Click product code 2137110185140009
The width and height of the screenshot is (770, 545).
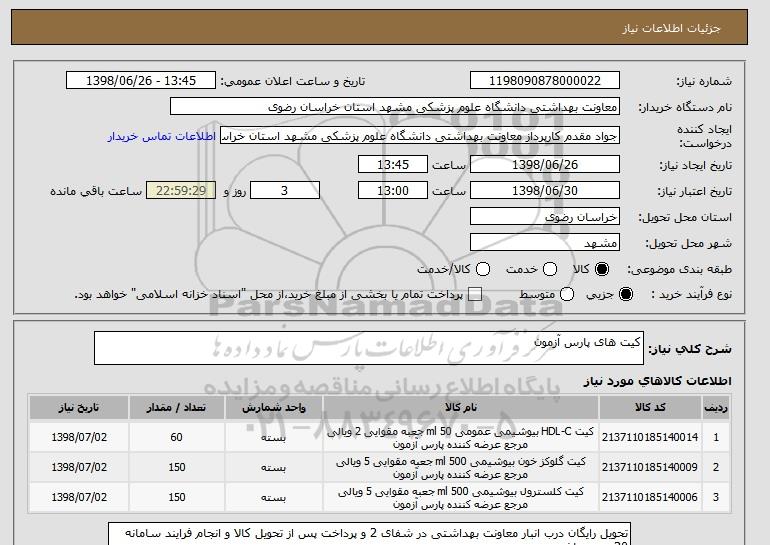pyautogui.click(x=650, y=467)
